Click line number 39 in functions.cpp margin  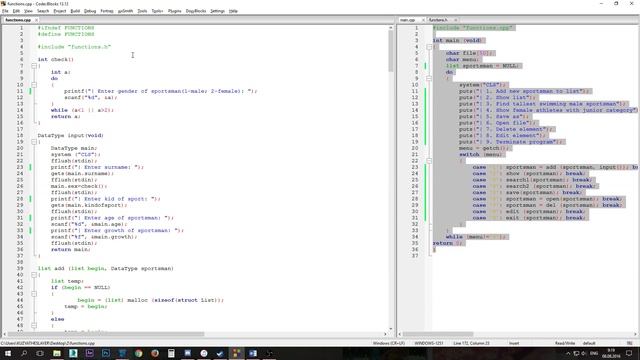pyautogui.click(x=20, y=268)
